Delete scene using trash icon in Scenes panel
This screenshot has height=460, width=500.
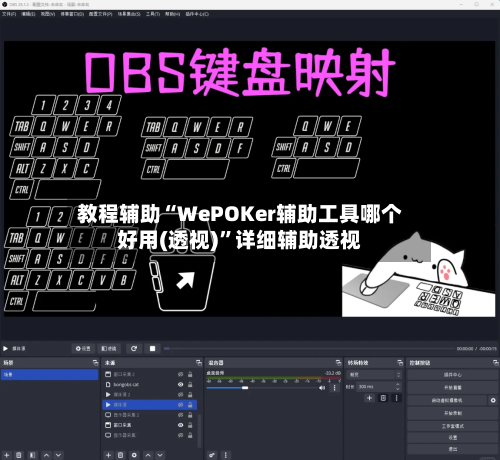[19, 455]
